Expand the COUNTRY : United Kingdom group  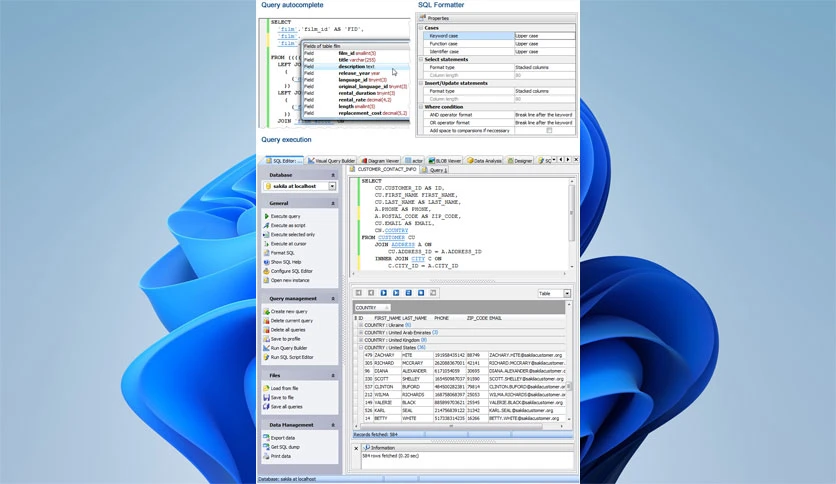(361, 340)
